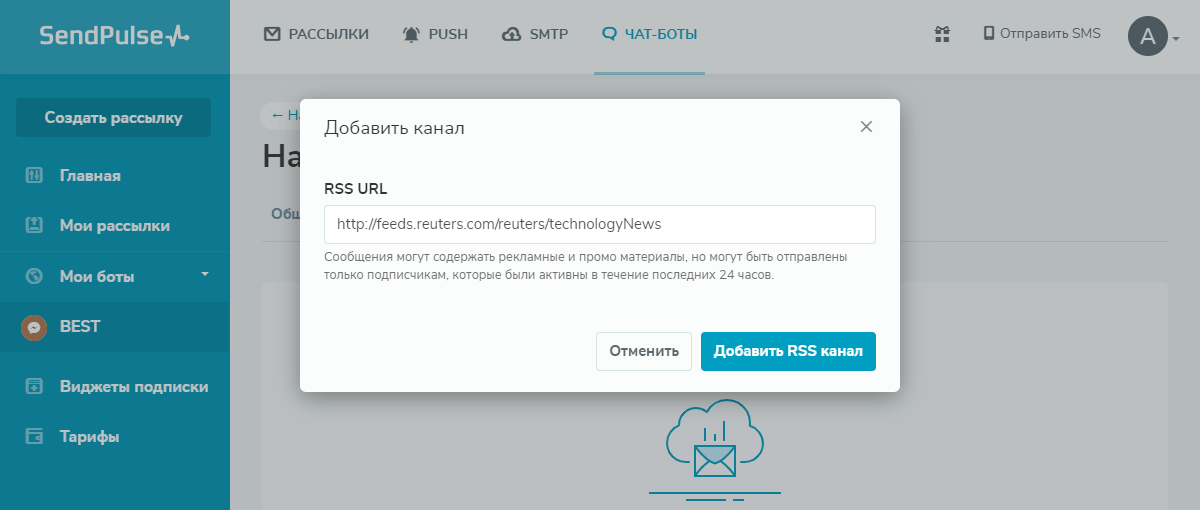Click the Отправить SMS link
This screenshot has width=1200, height=510.
(1042, 34)
